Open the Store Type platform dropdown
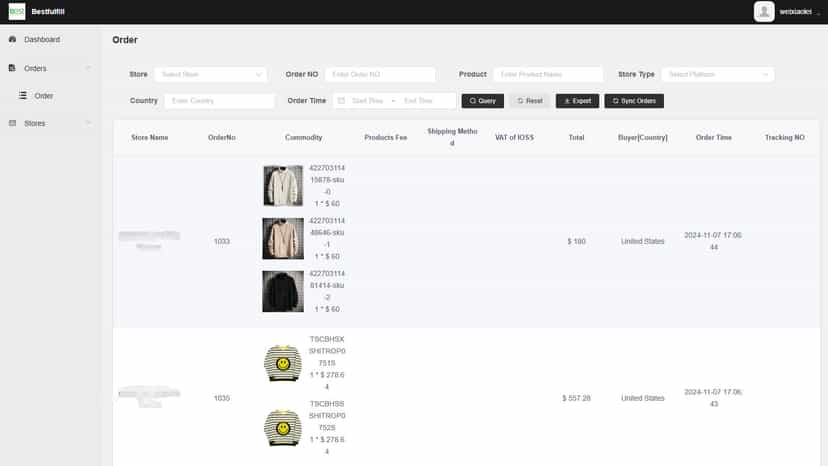828x466 pixels. (x=718, y=74)
